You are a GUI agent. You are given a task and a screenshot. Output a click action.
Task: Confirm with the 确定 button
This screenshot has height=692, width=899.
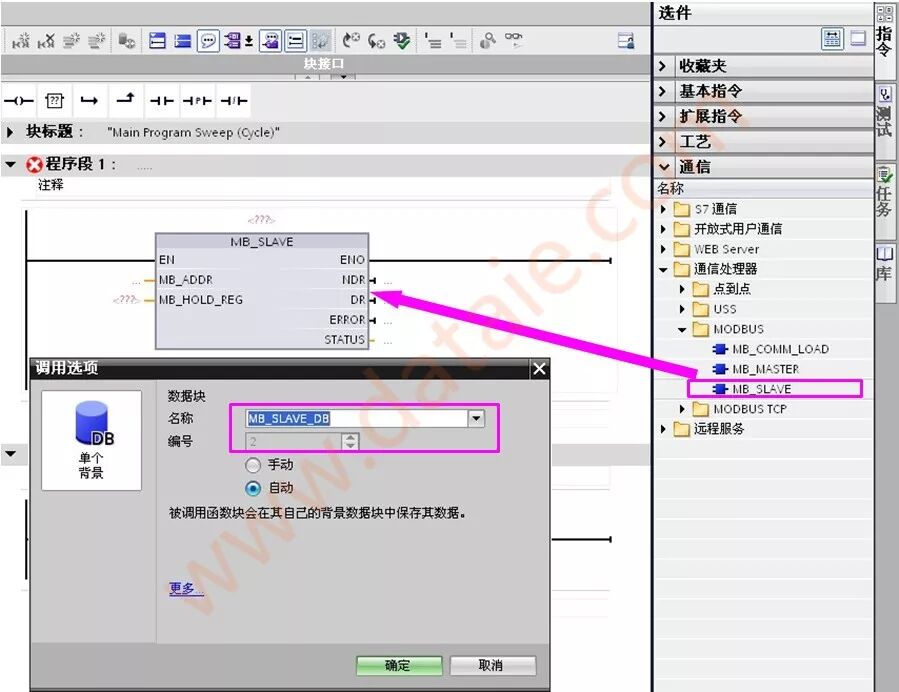(398, 665)
